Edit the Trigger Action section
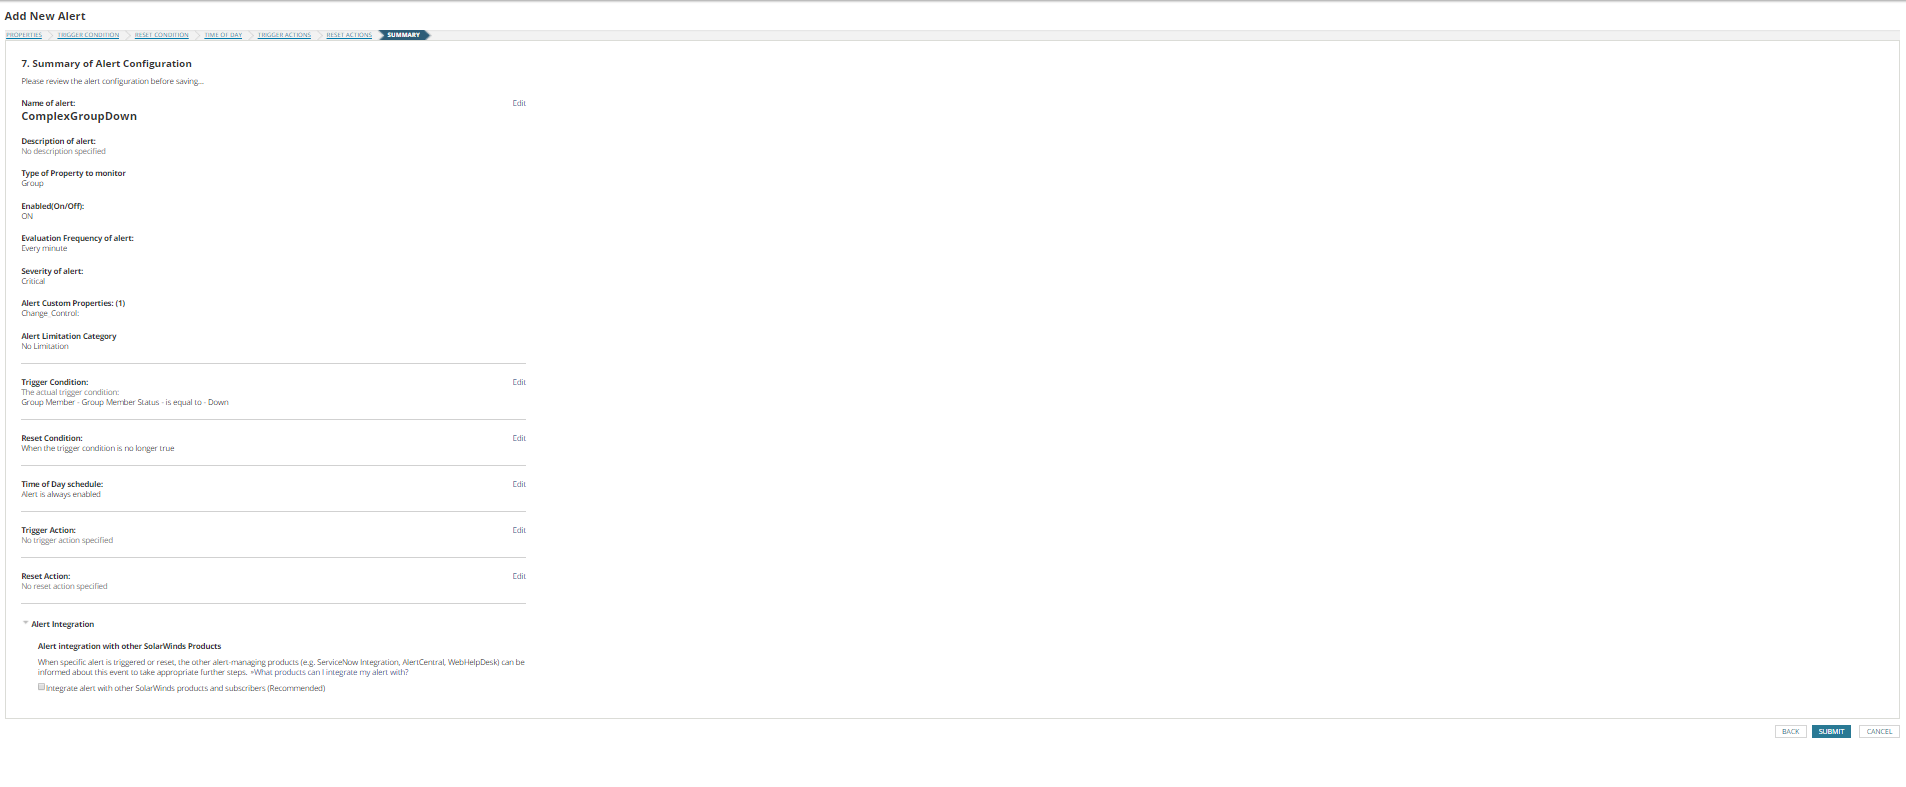 tap(519, 530)
